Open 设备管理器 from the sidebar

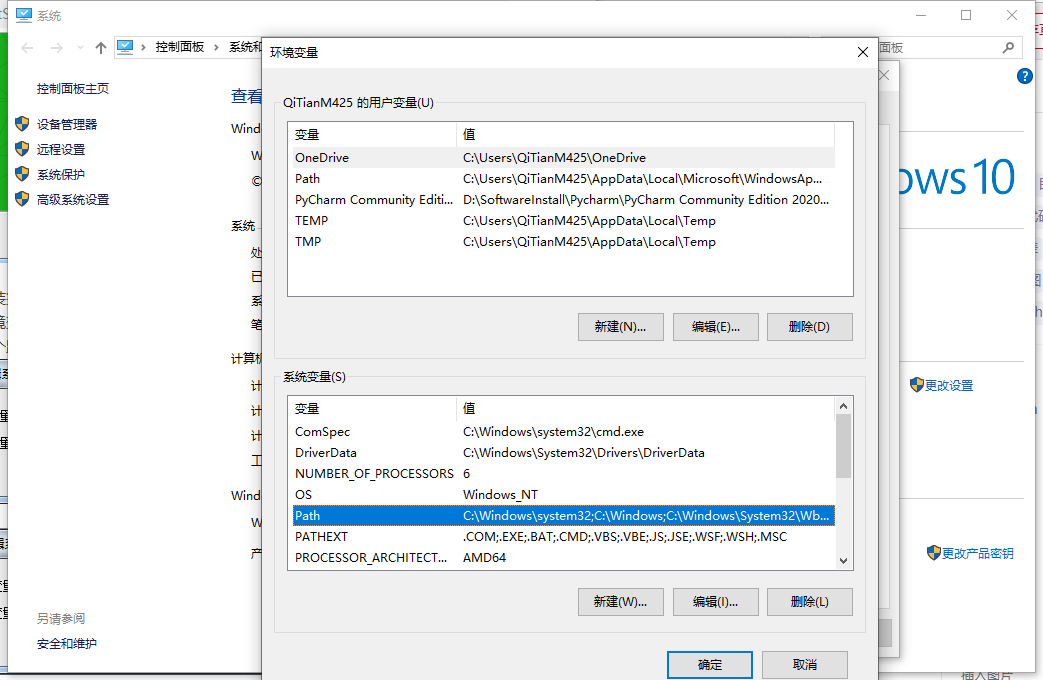tap(67, 125)
